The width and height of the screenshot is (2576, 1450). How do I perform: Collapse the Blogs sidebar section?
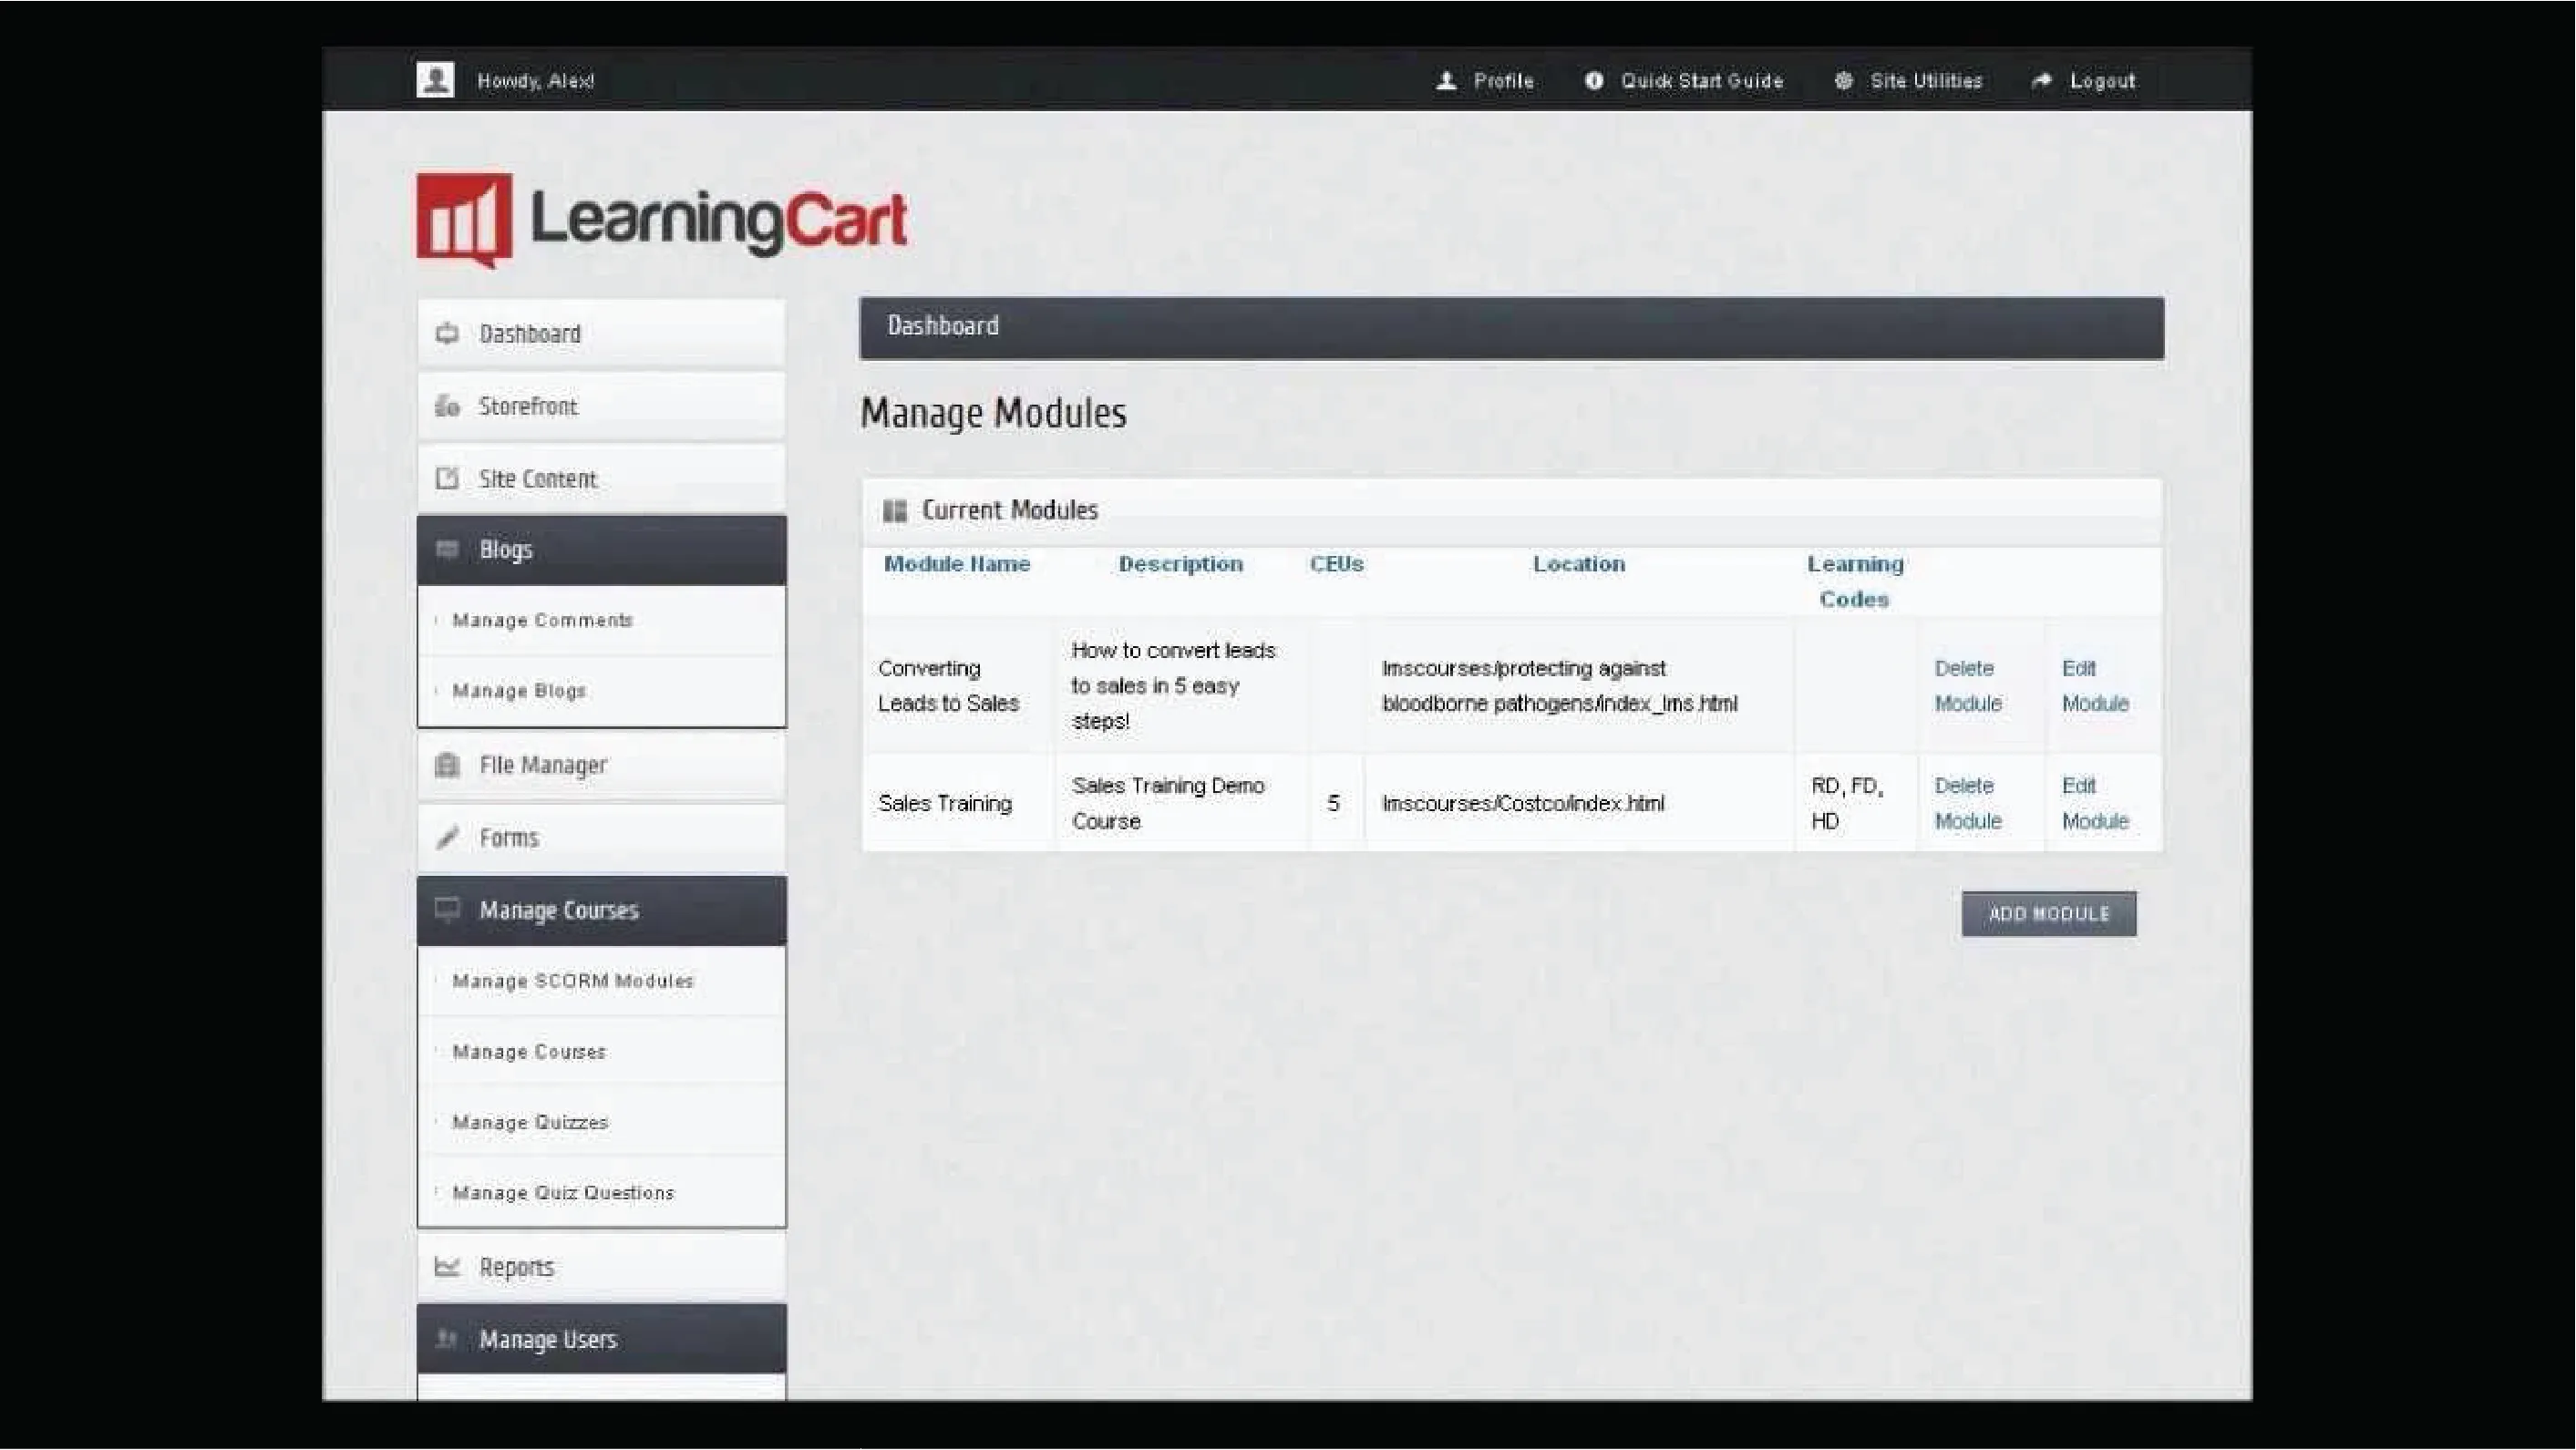601,550
